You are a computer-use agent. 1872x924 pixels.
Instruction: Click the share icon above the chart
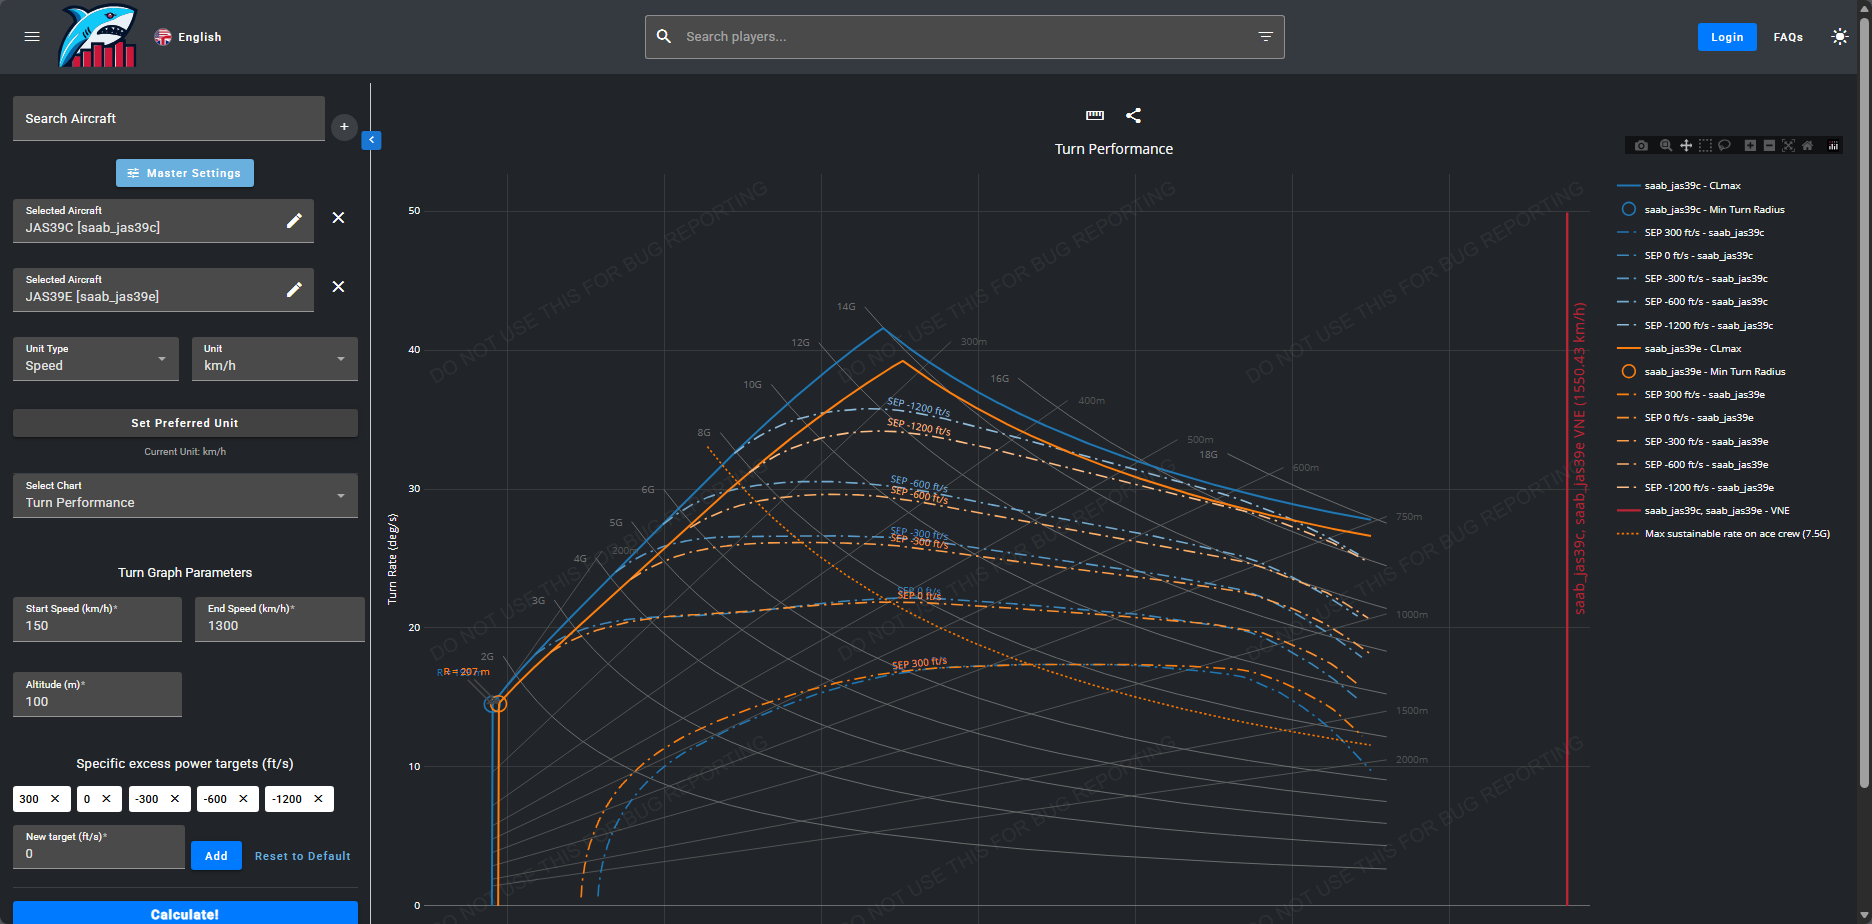1133,116
